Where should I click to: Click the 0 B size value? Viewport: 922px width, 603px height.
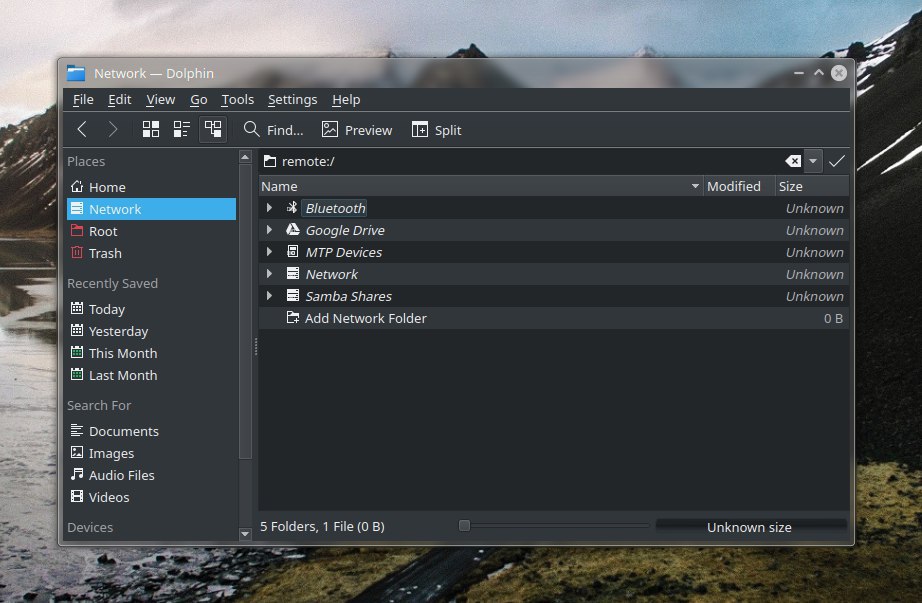point(833,318)
